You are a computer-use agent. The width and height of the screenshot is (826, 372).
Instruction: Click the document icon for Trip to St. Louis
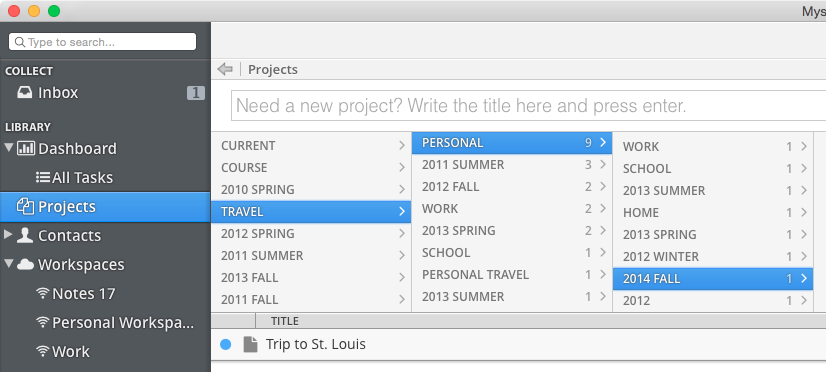pyautogui.click(x=250, y=345)
